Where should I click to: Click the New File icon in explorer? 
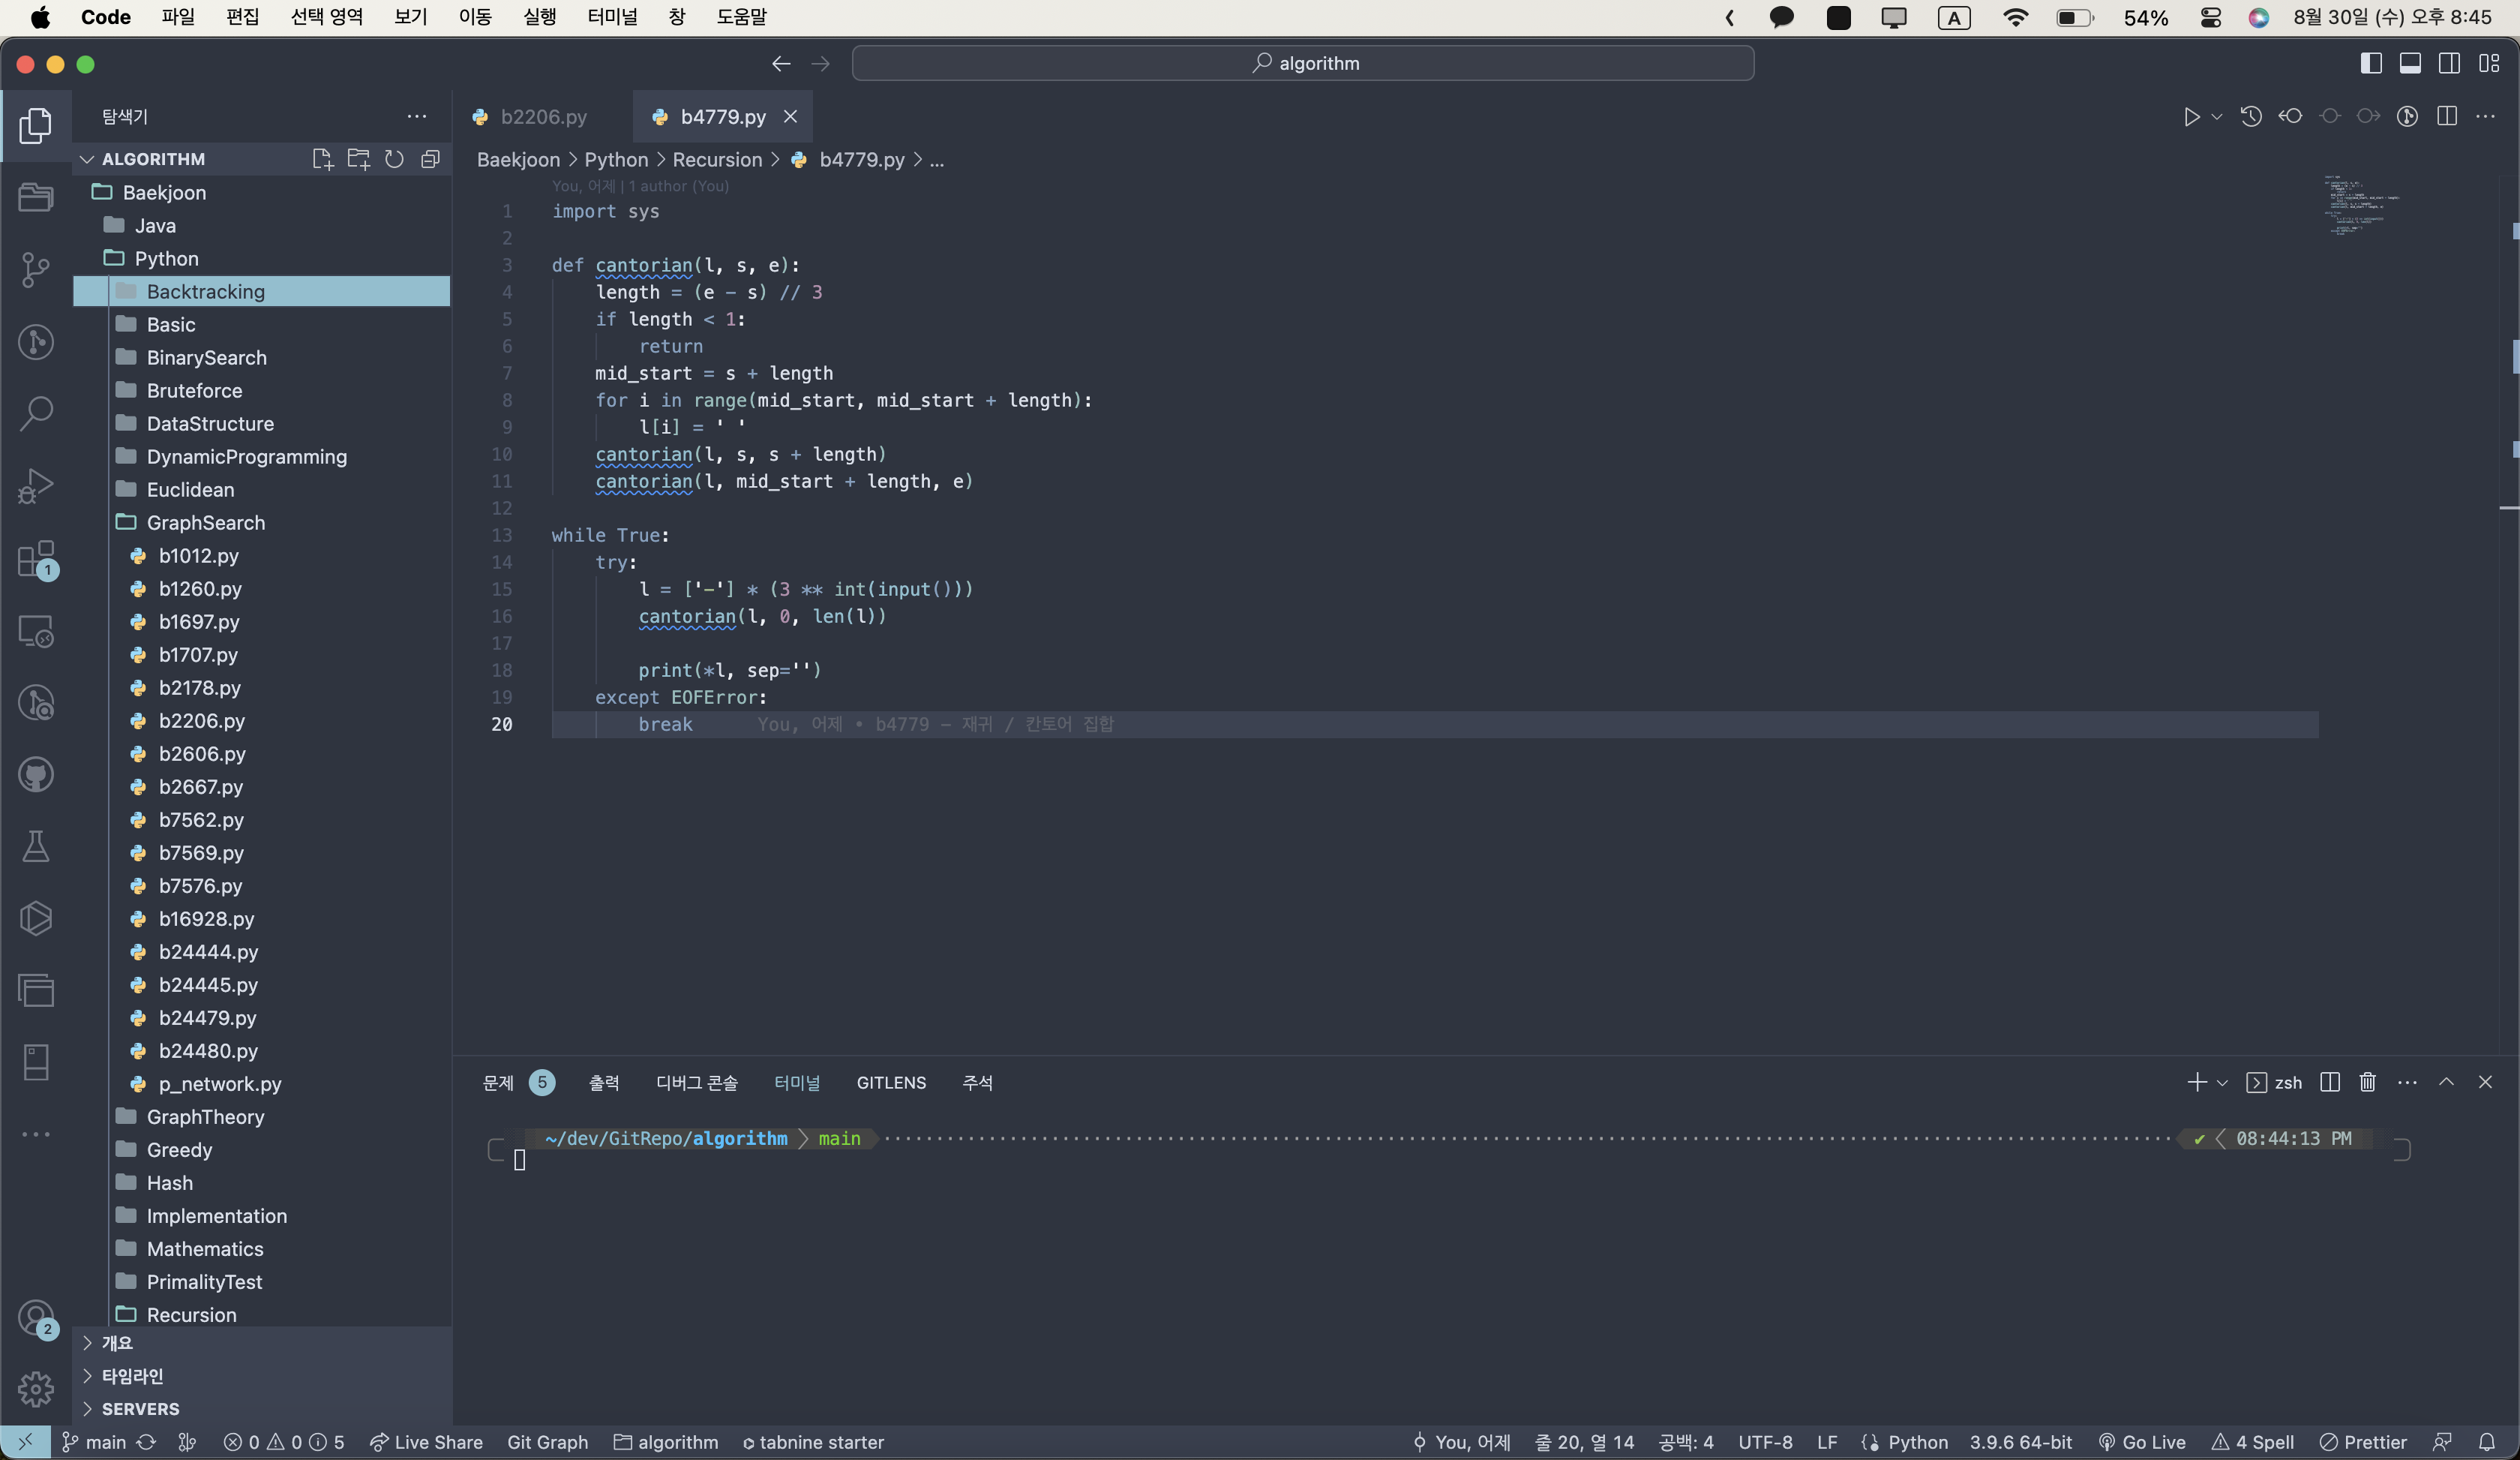click(322, 159)
